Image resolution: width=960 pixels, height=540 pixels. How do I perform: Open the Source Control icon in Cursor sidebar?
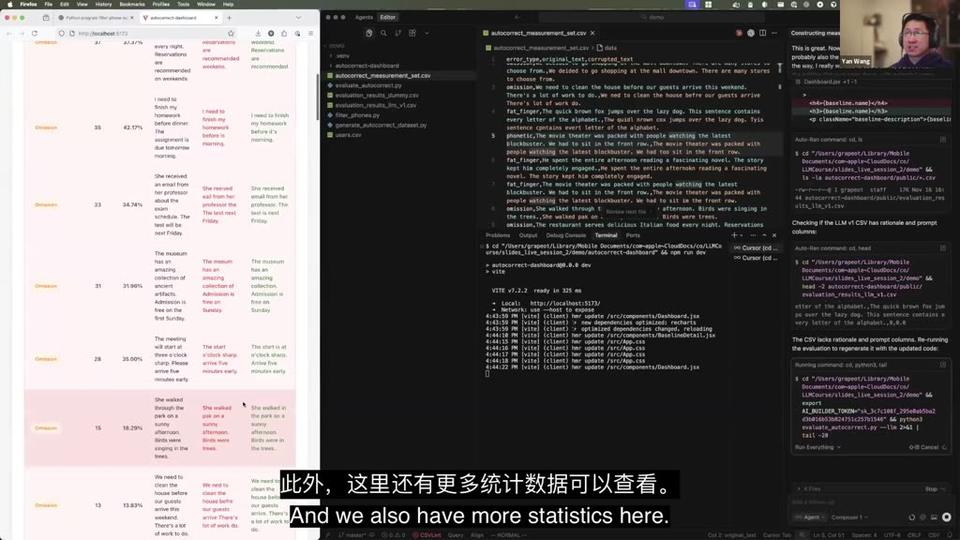[398, 33]
